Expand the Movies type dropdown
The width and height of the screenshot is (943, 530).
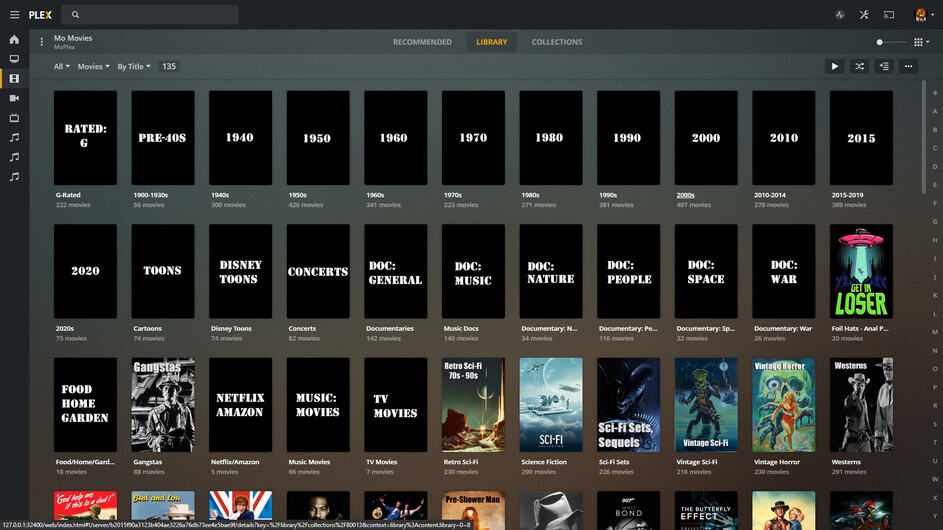click(x=93, y=67)
